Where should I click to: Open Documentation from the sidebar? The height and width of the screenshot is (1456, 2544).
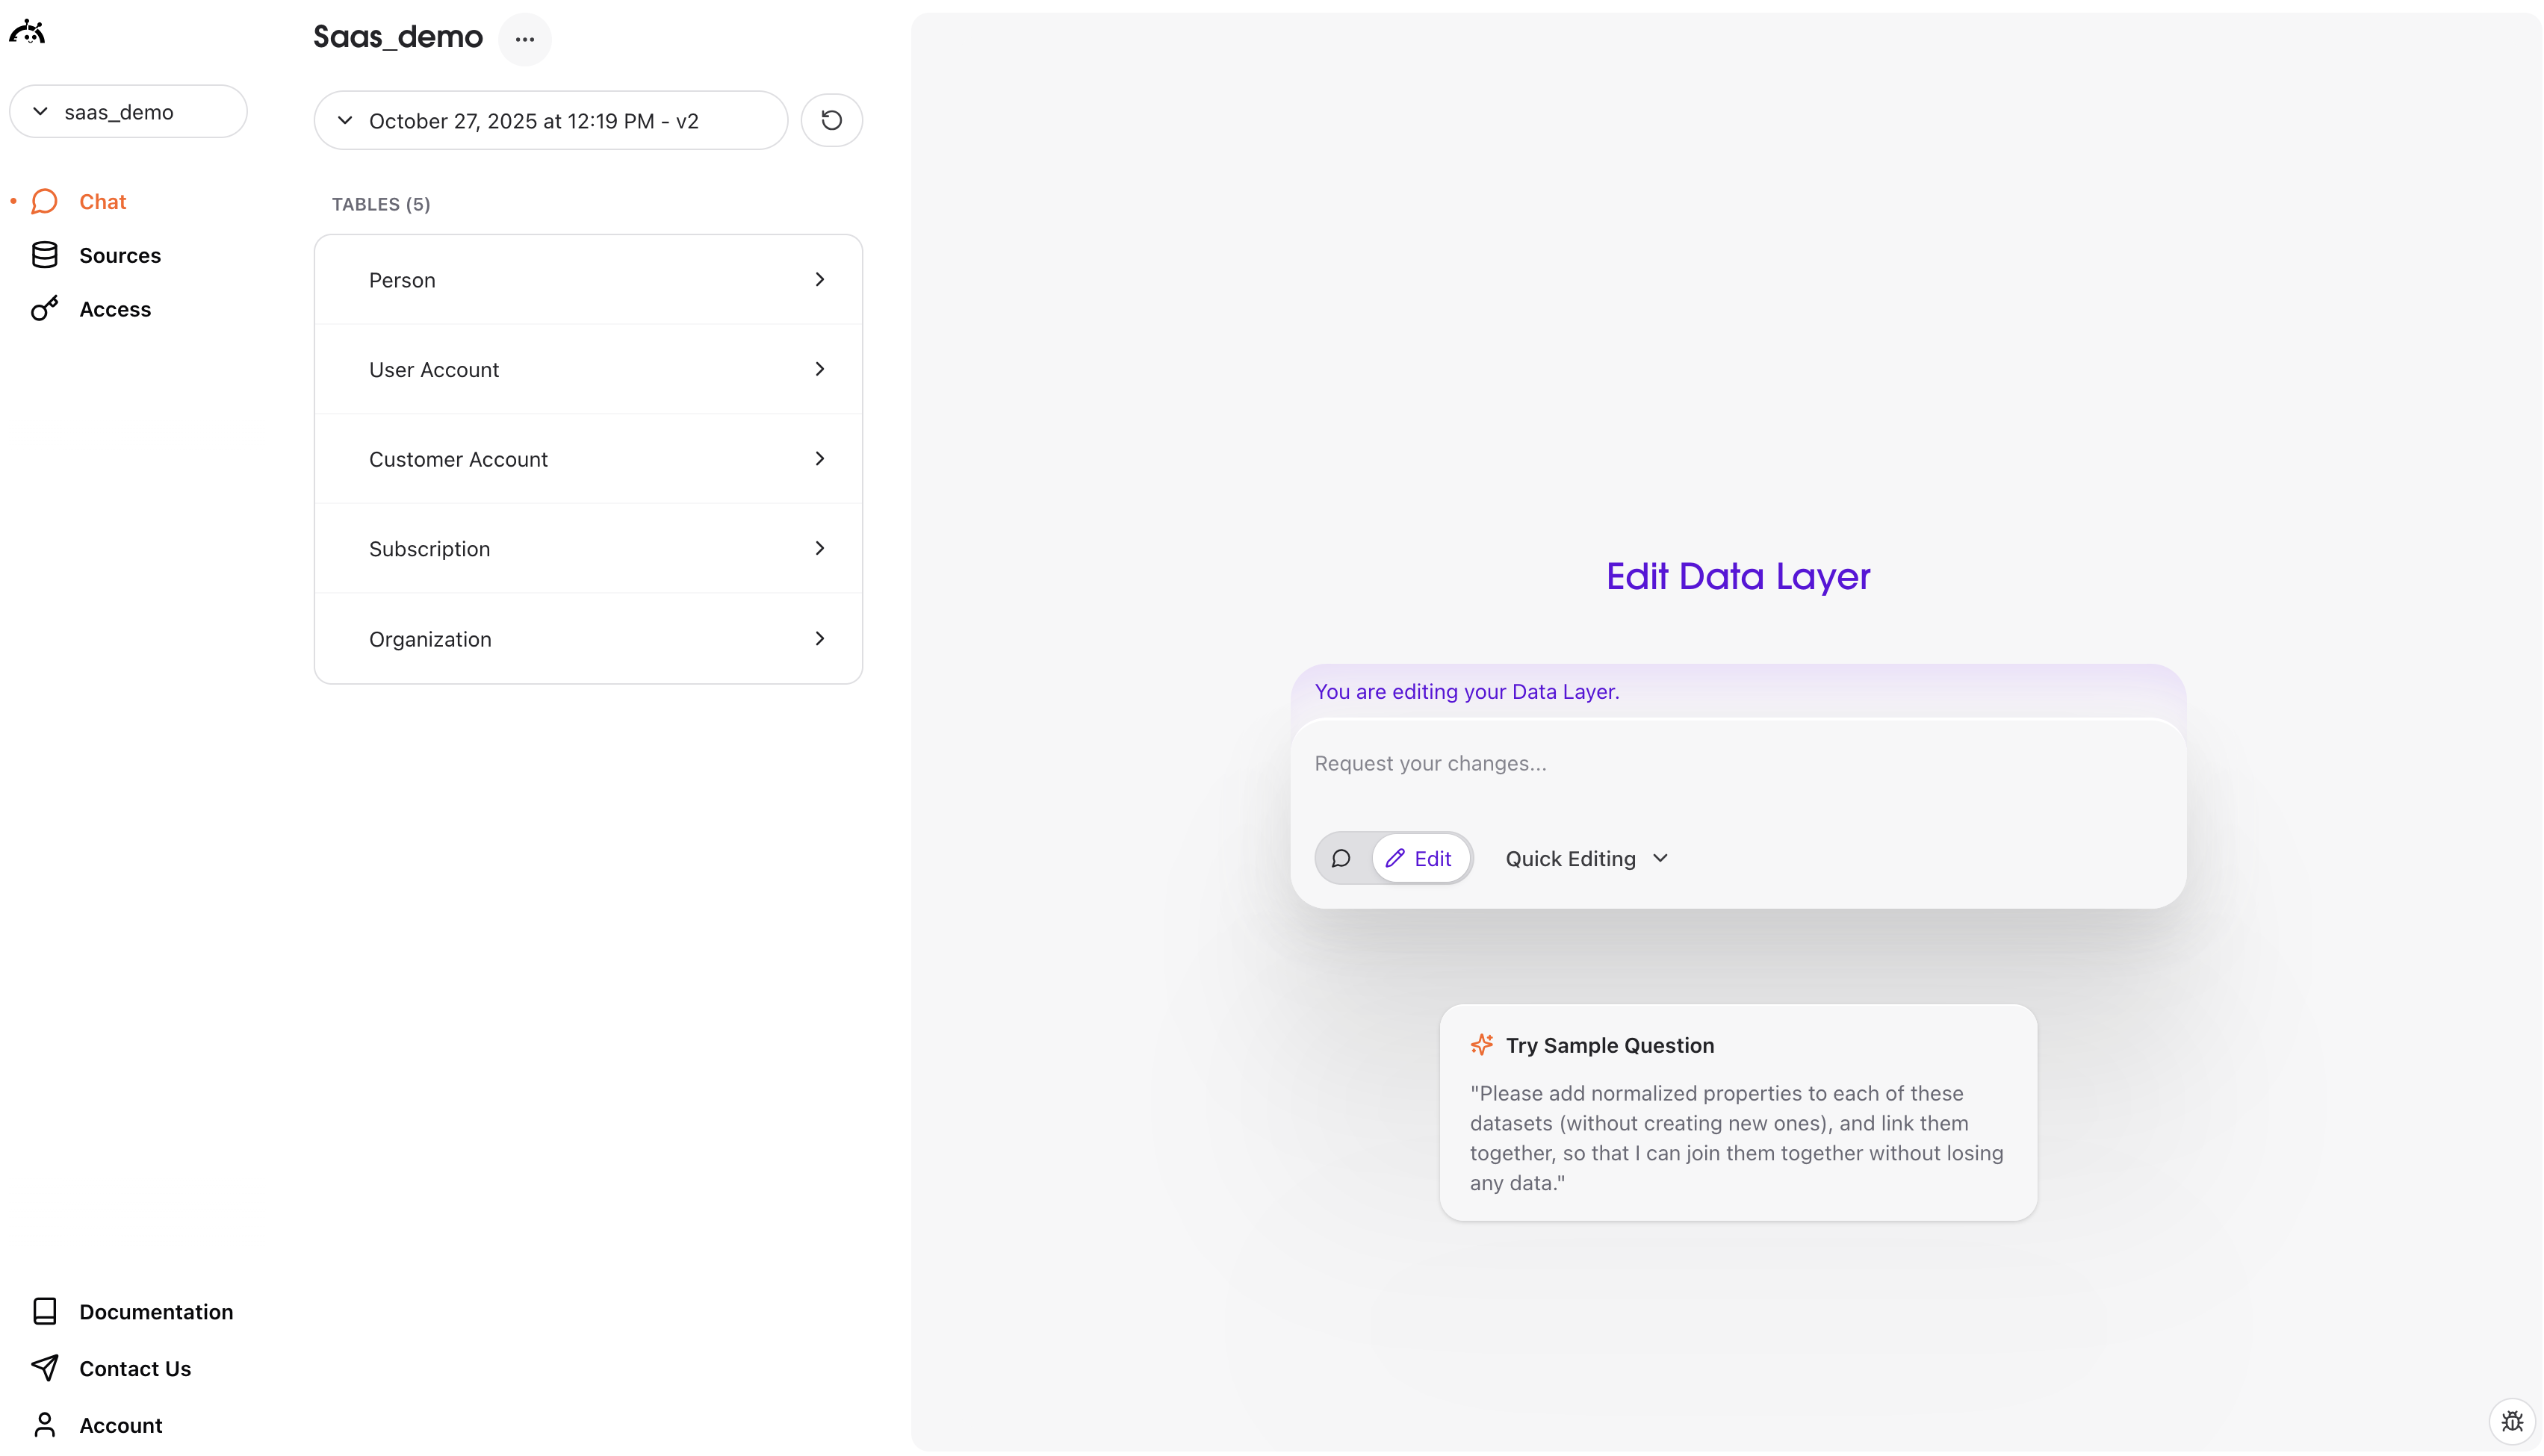155,1311
